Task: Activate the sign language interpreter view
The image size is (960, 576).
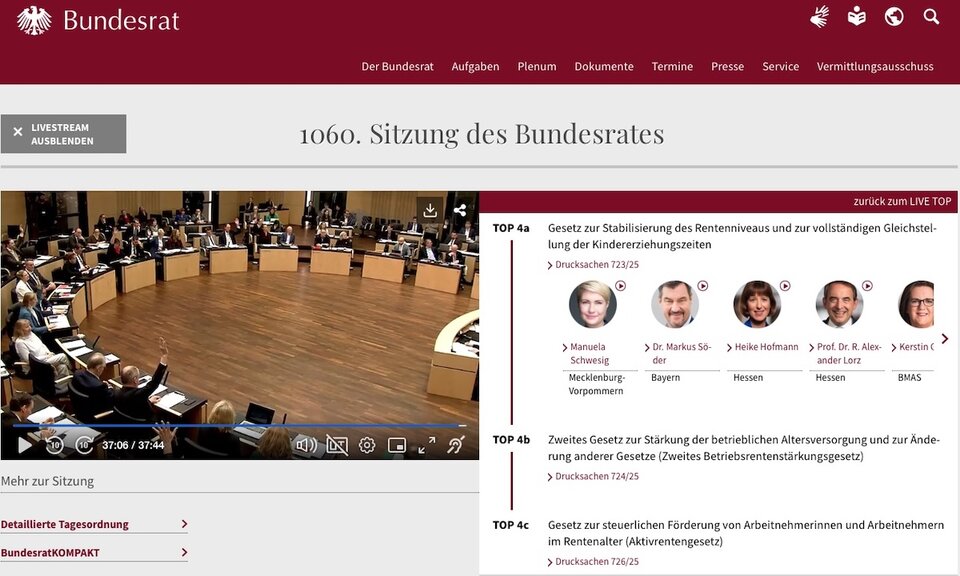Action: 456,444
